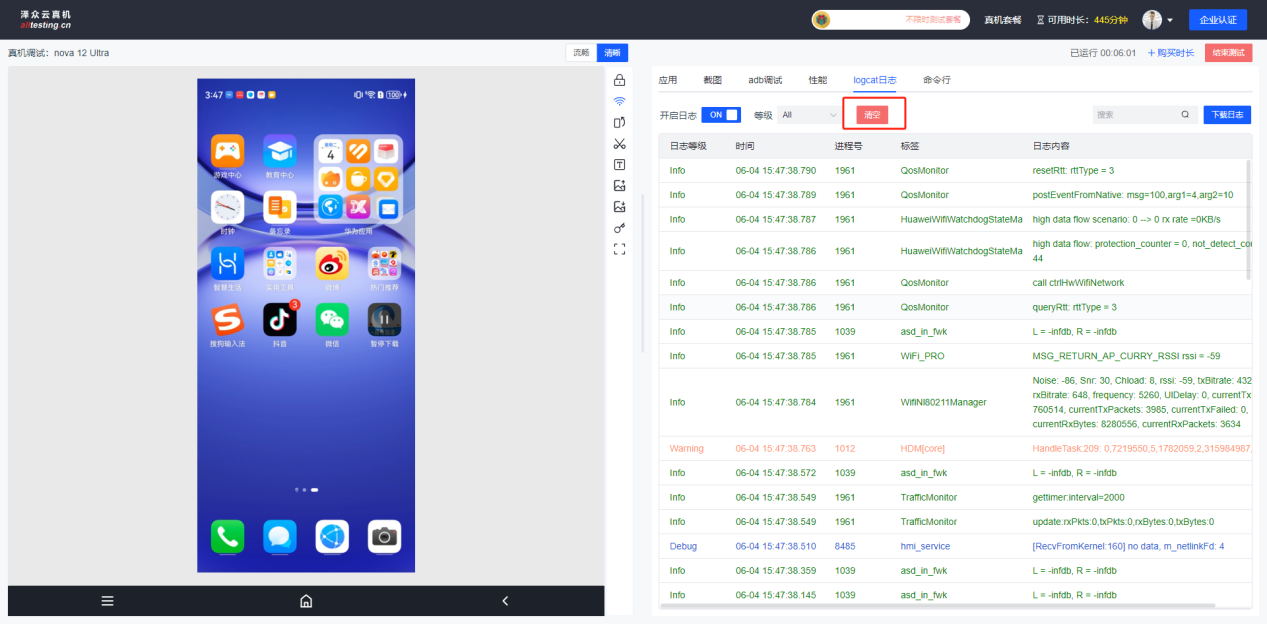
Task: Click the fullscreen icon in sidebar
Action: point(619,249)
